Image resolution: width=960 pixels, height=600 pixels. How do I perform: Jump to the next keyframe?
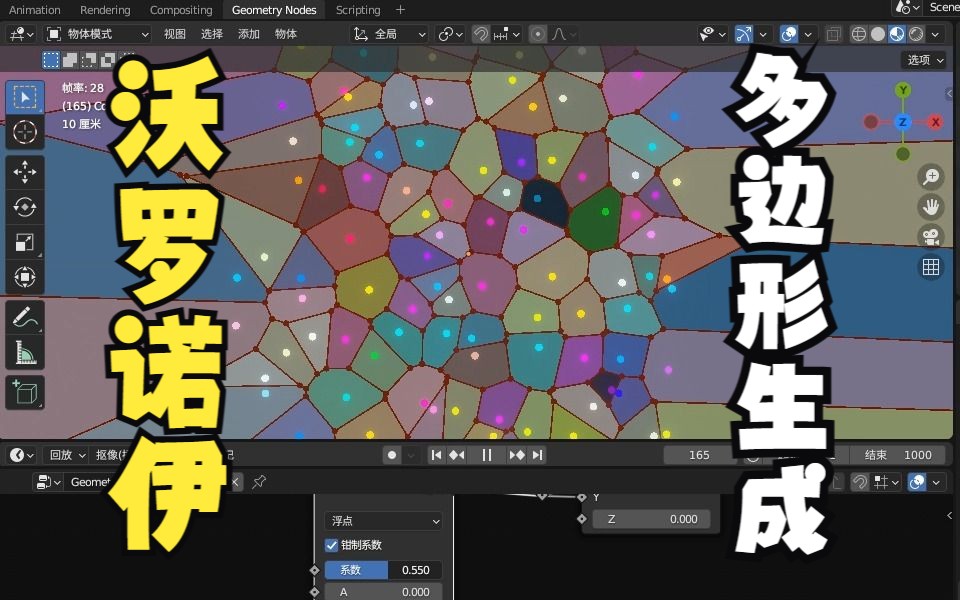coord(517,455)
